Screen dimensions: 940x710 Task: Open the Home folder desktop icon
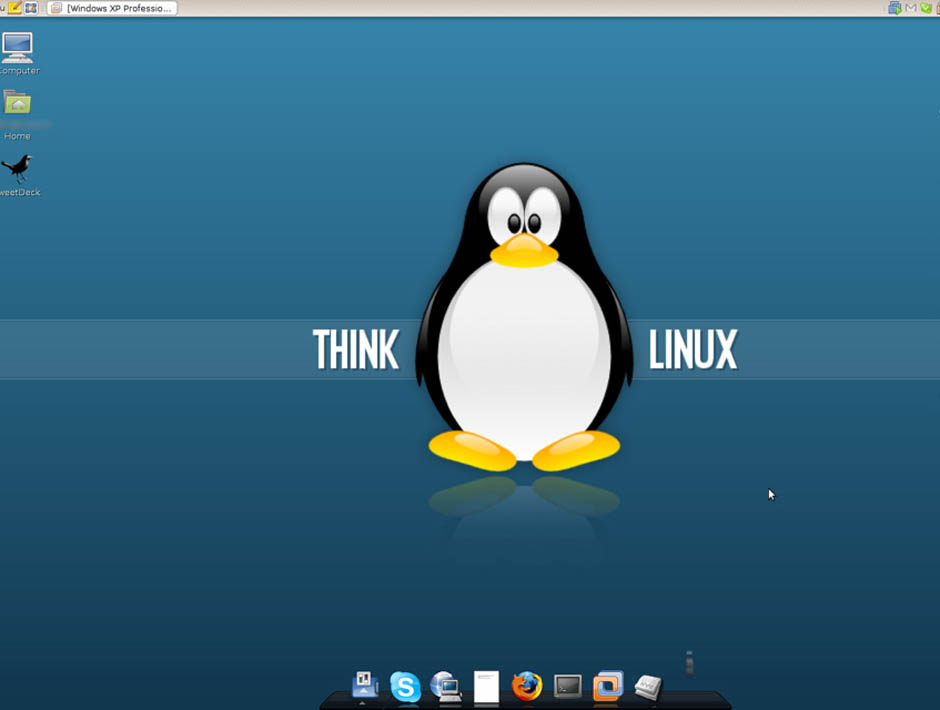[17, 103]
